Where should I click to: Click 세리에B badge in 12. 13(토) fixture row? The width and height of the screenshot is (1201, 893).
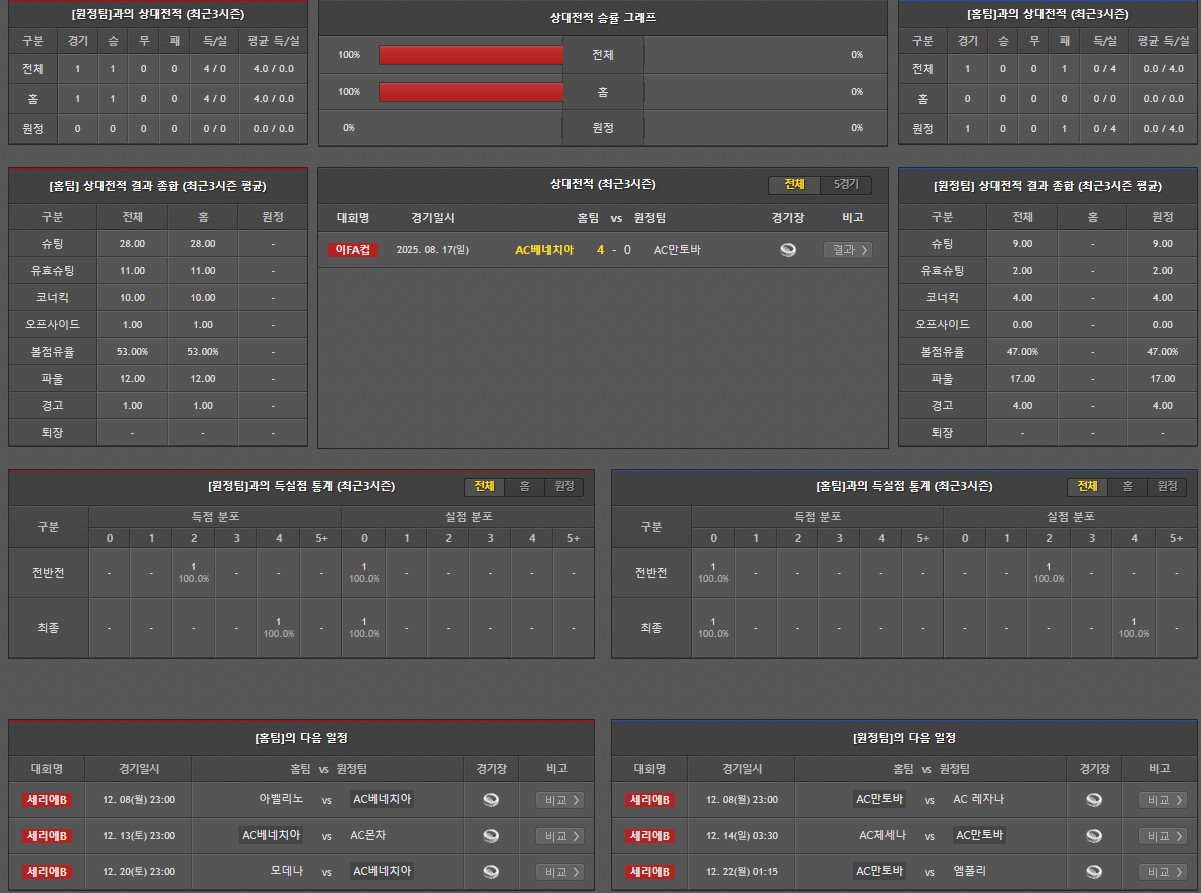click(x=48, y=836)
